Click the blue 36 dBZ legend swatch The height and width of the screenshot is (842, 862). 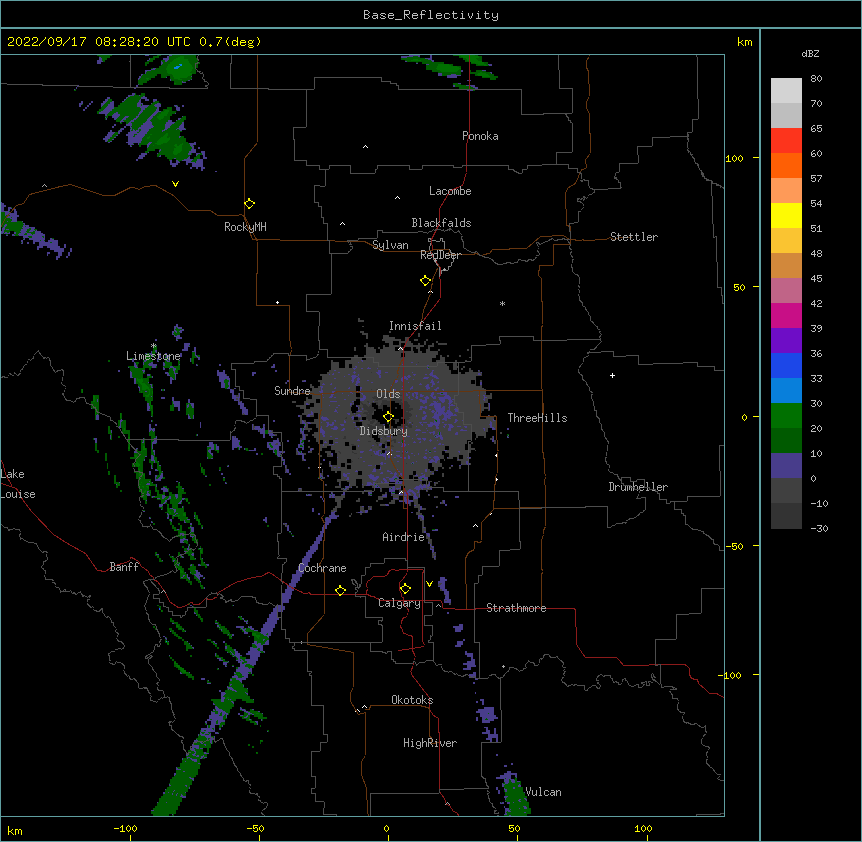(786, 365)
